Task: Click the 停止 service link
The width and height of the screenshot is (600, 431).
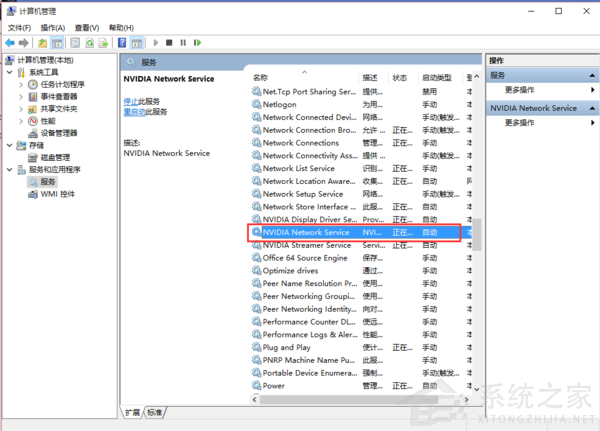Action: tap(131, 102)
